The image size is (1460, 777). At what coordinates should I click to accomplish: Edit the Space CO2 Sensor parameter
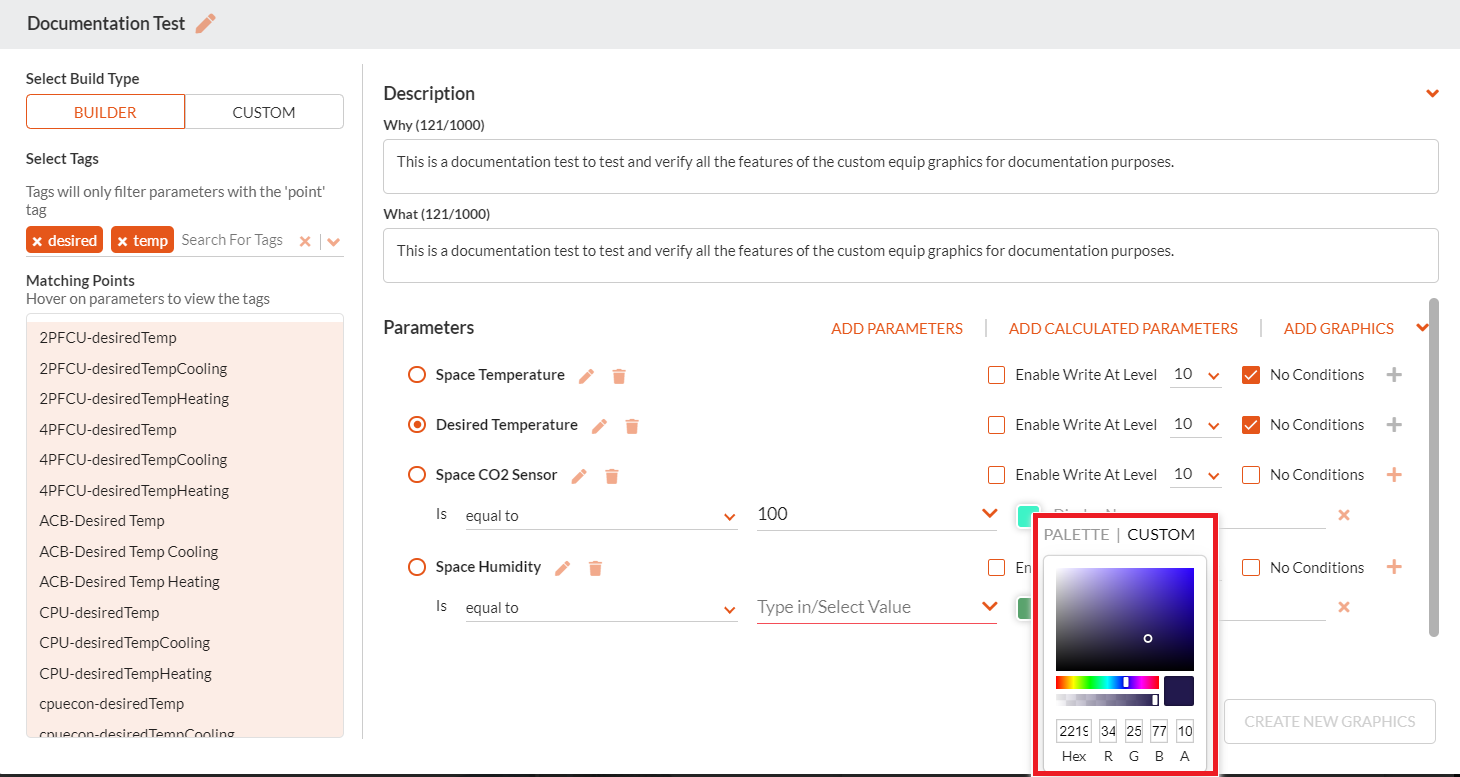pos(579,476)
